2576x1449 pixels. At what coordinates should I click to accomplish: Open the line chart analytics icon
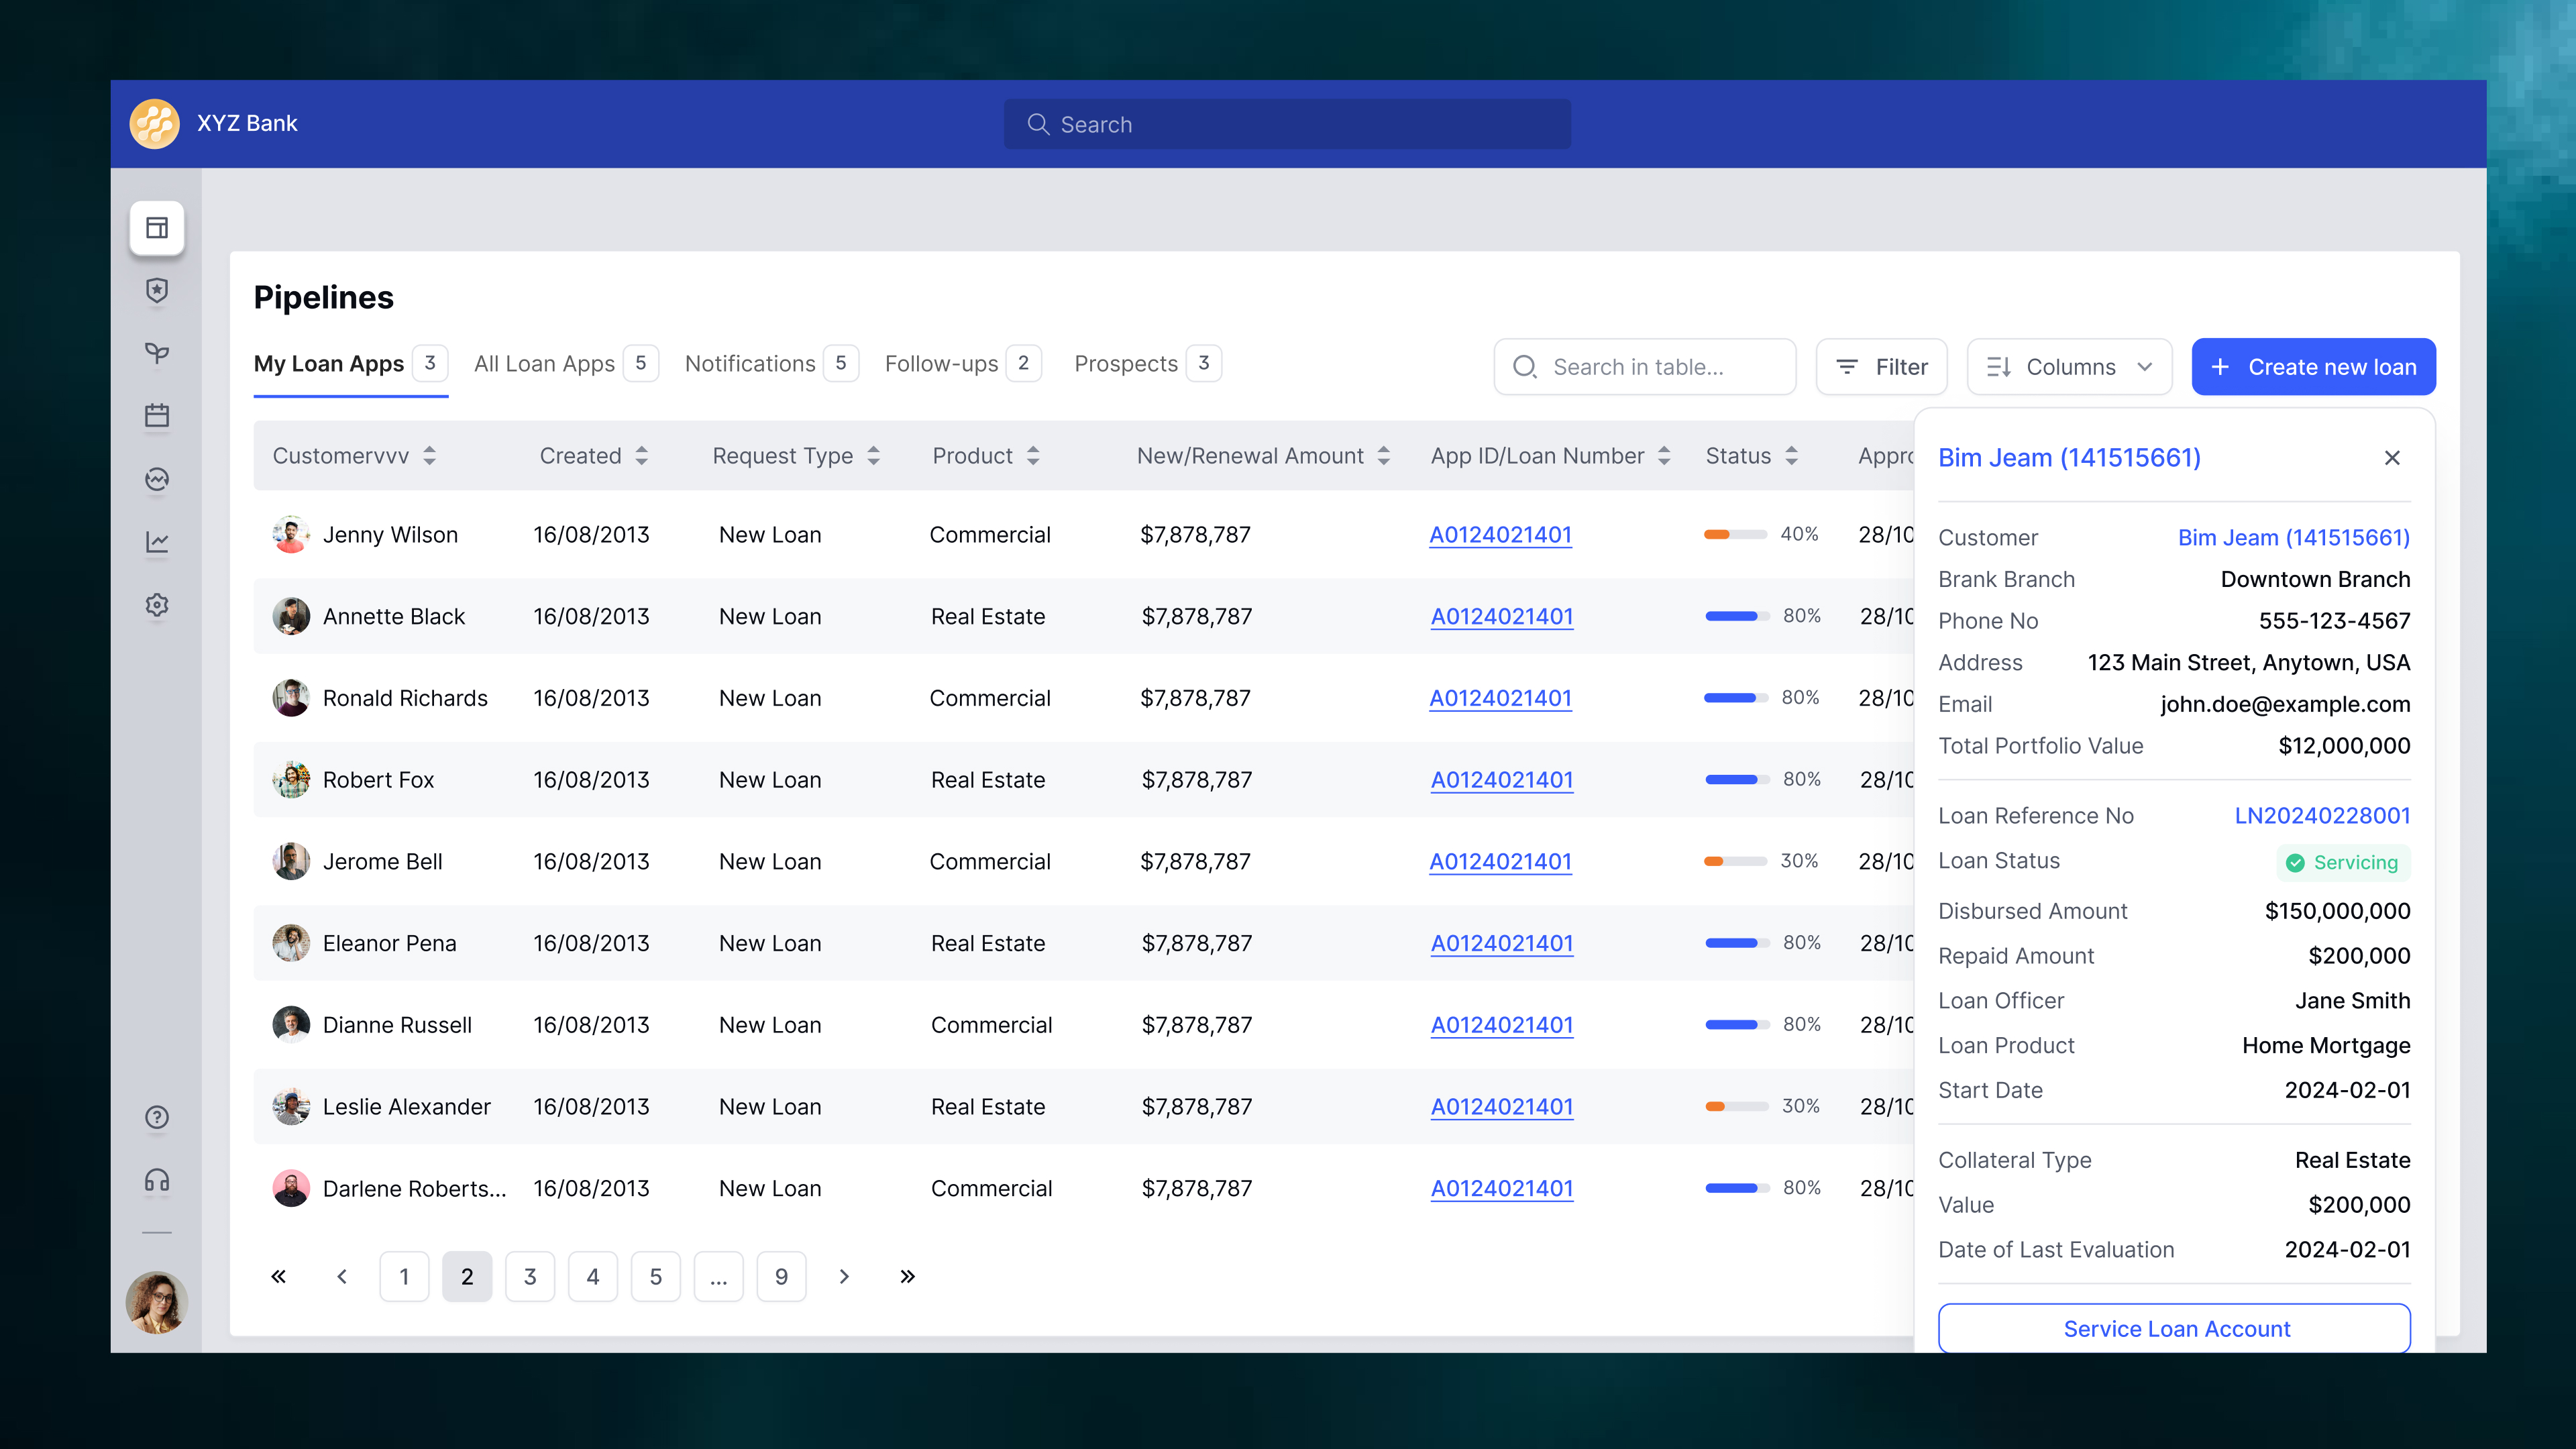click(x=157, y=542)
